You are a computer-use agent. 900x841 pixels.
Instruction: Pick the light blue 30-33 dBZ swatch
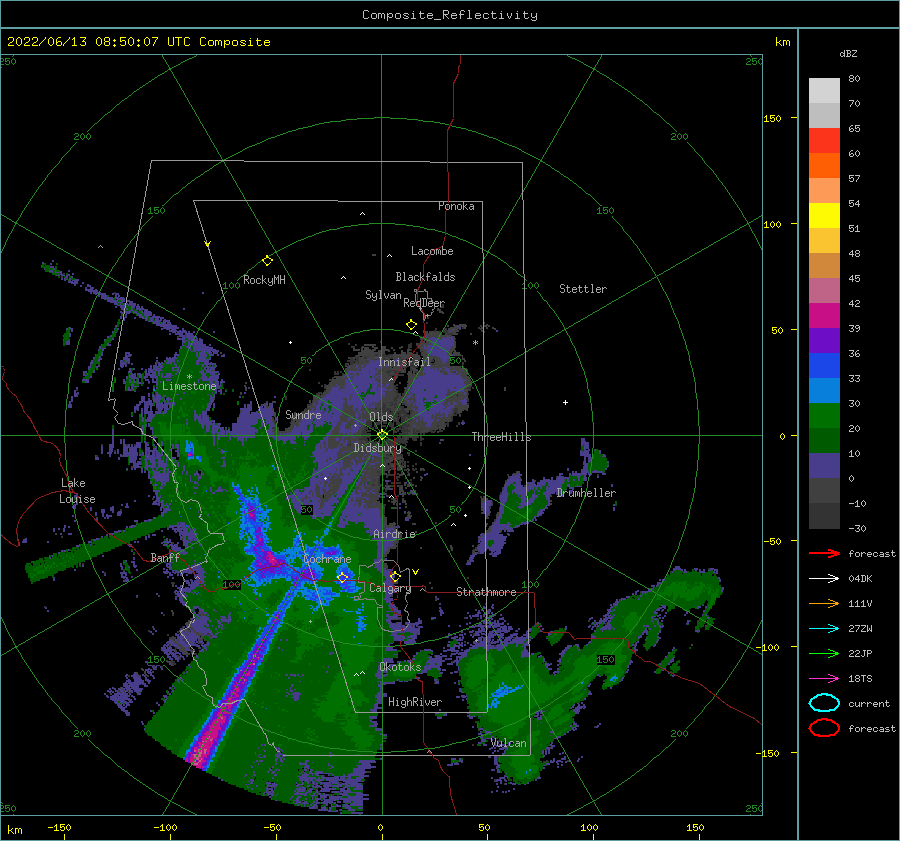click(x=824, y=390)
